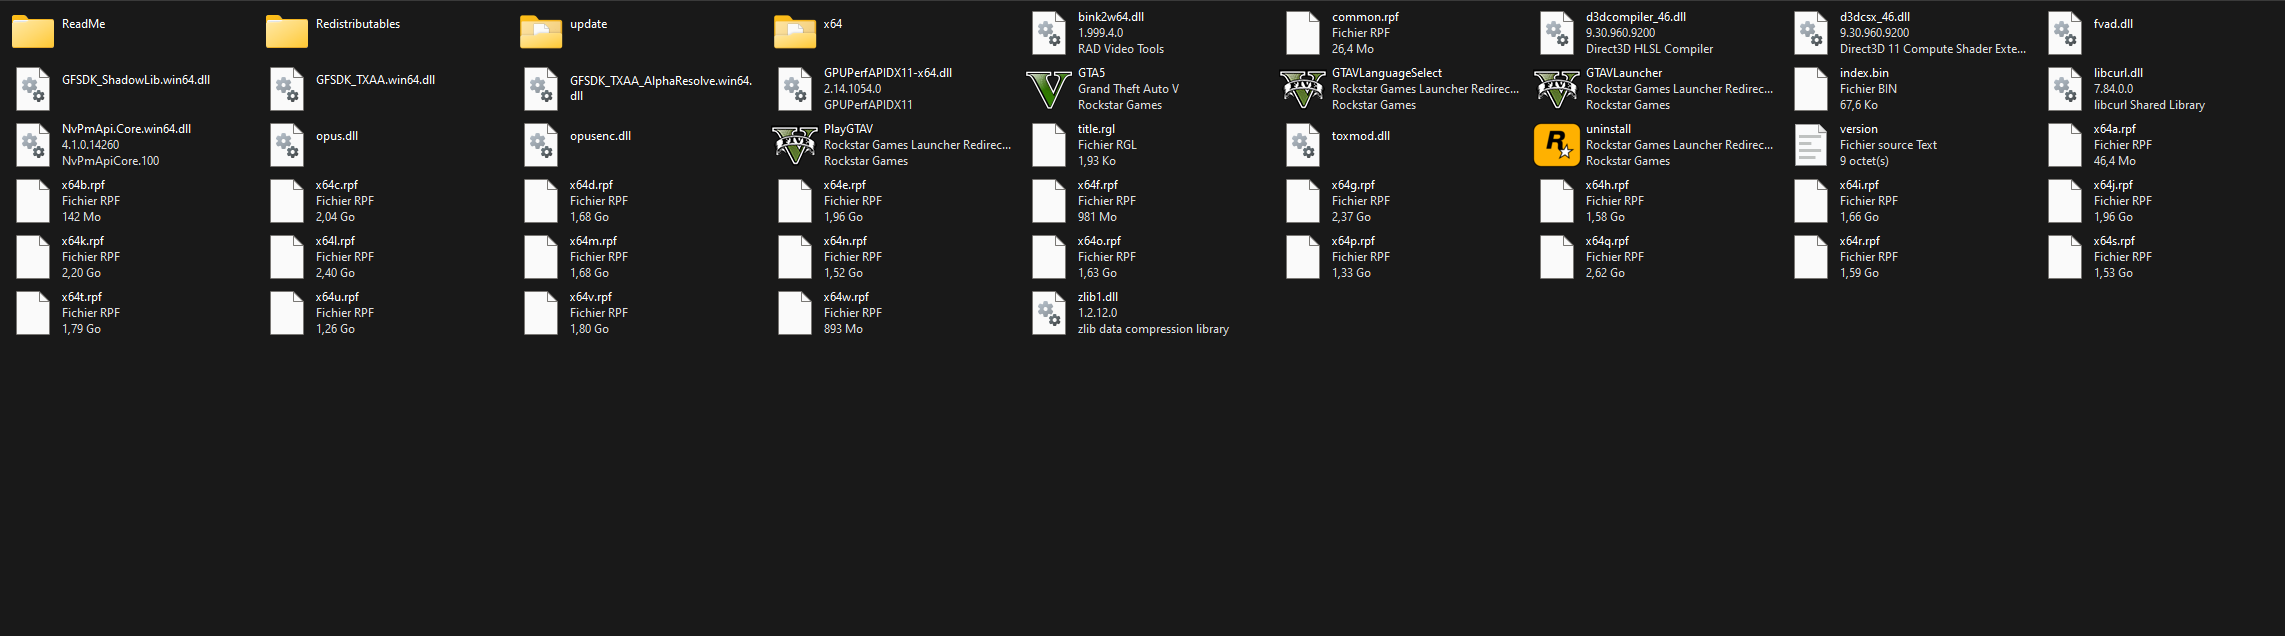2285x636 pixels.
Task: Select the x64t.rpf file name
Action: click(82, 297)
